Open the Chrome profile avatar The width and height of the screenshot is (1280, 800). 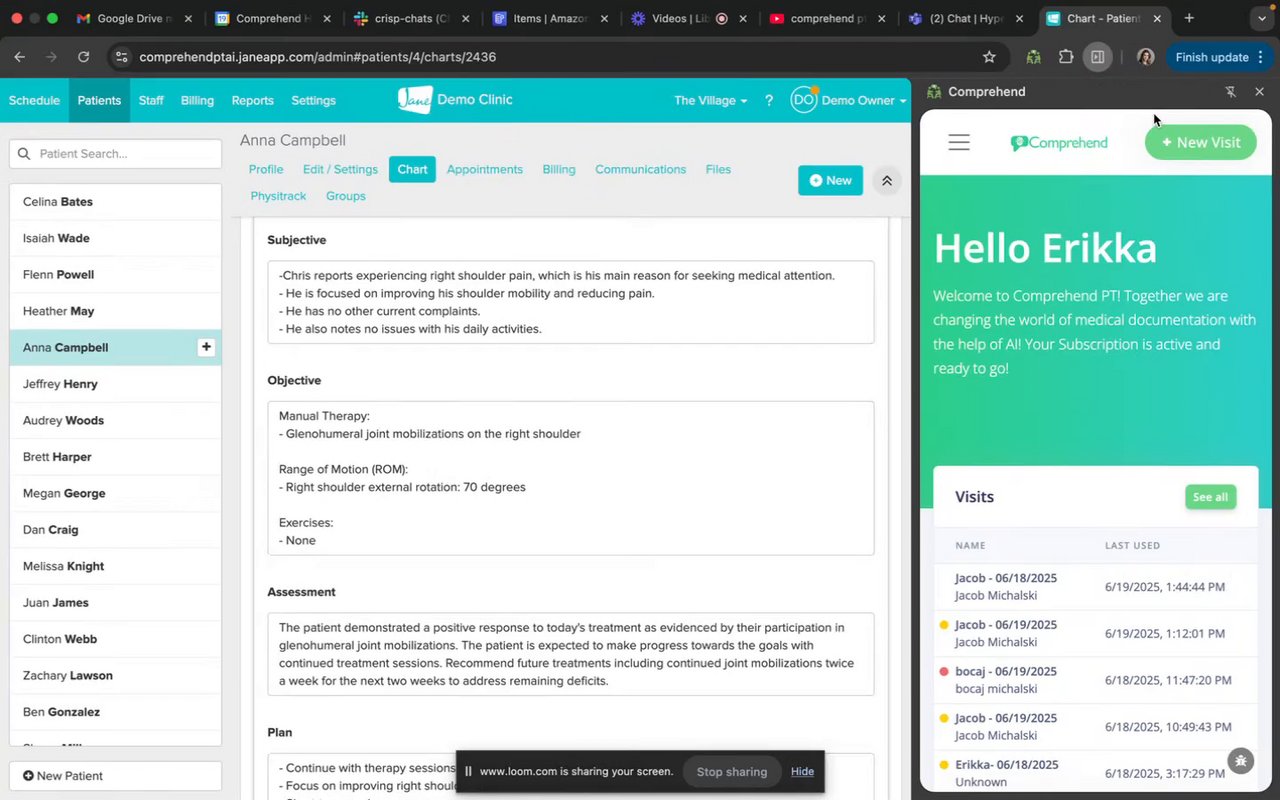pyautogui.click(x=1146, y=57)
